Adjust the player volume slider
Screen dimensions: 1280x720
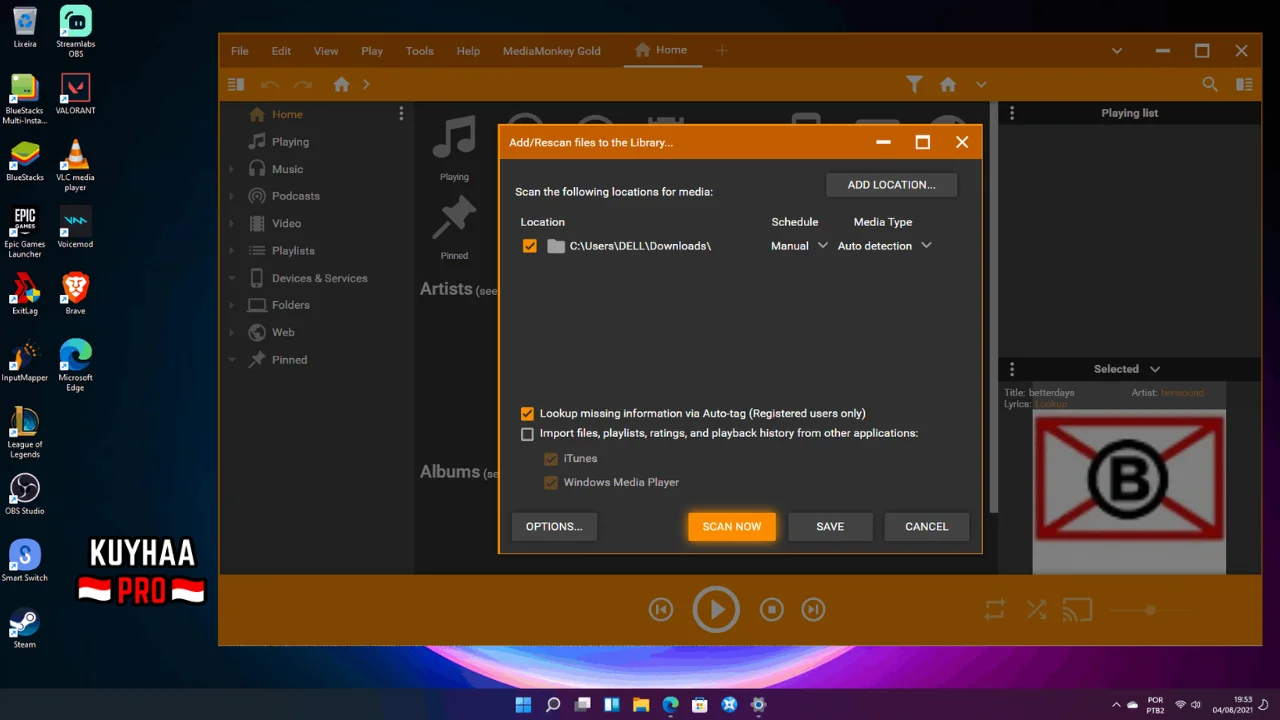pos(1150,610)
